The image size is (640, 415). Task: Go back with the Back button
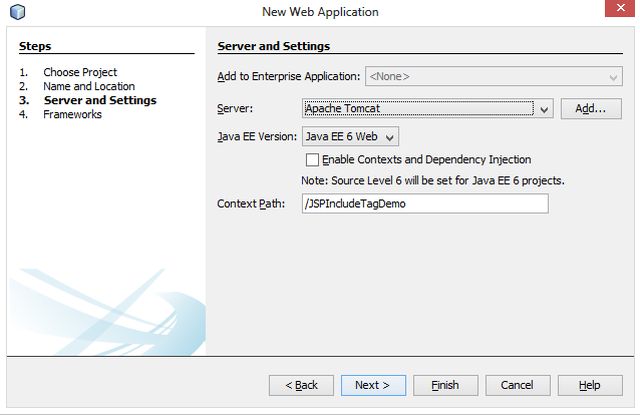[x=301, y=385]
